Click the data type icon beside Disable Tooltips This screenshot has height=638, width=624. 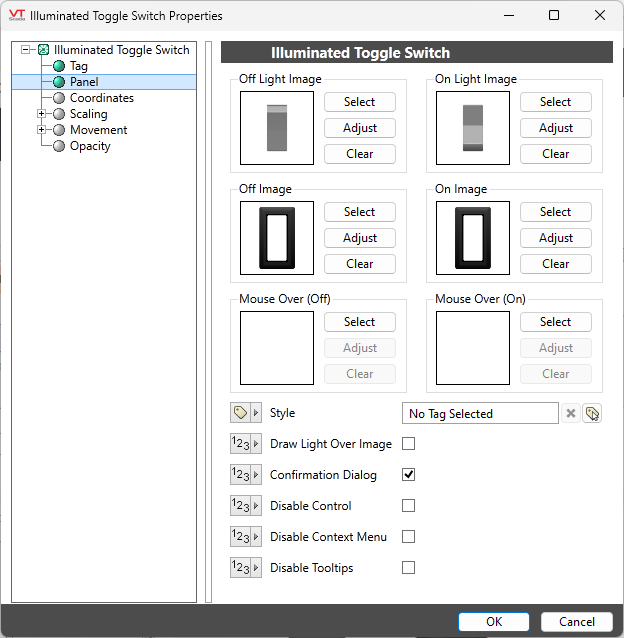[x=240, y=568]
